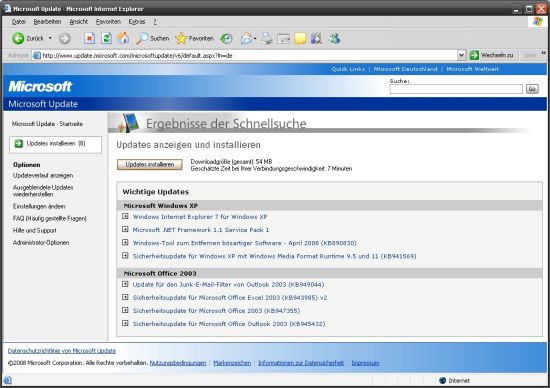Viewport: 550px width, 388px height.
Task: Stop loading with the red X icon
Action: tap(89, 38)
